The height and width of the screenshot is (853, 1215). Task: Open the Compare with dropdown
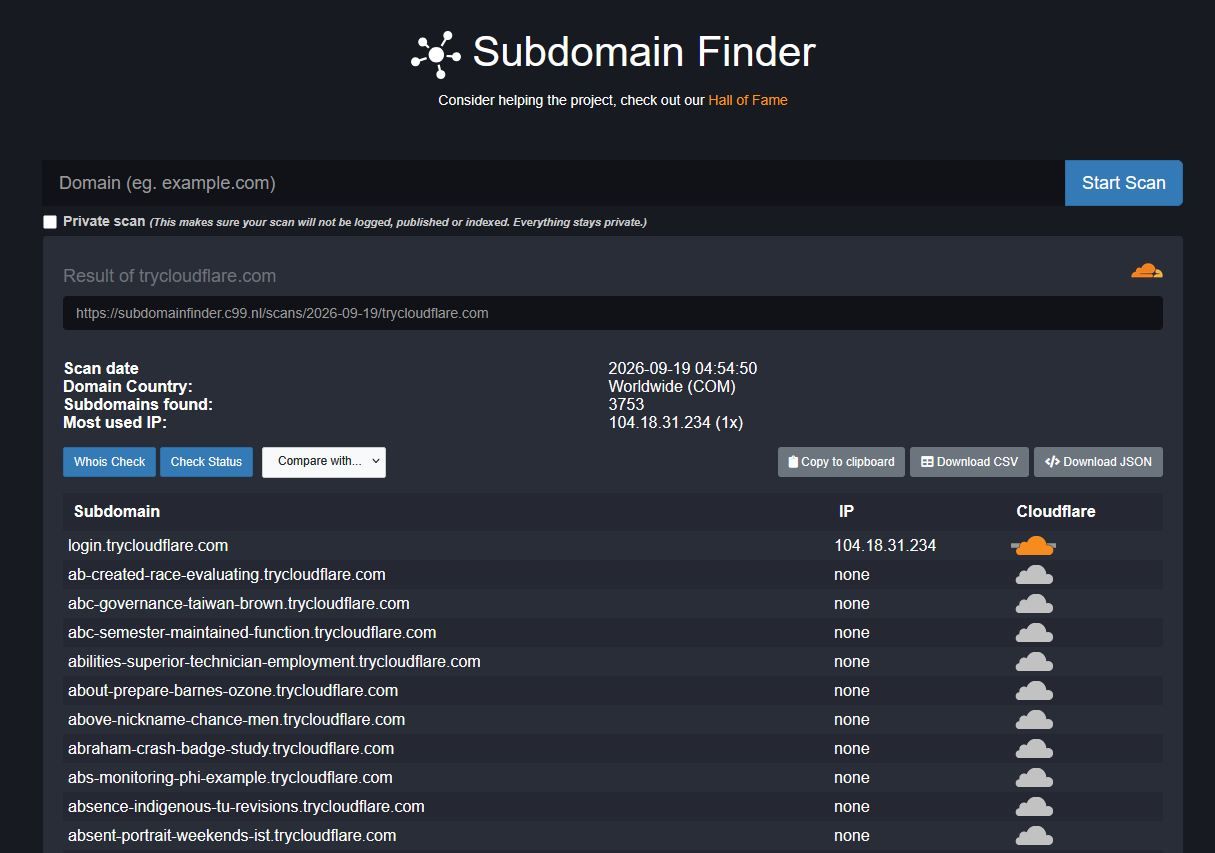point(324,462)
